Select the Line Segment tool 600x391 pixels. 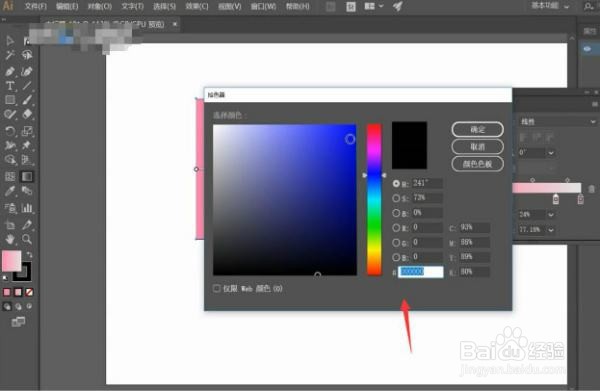click(27, 86)
